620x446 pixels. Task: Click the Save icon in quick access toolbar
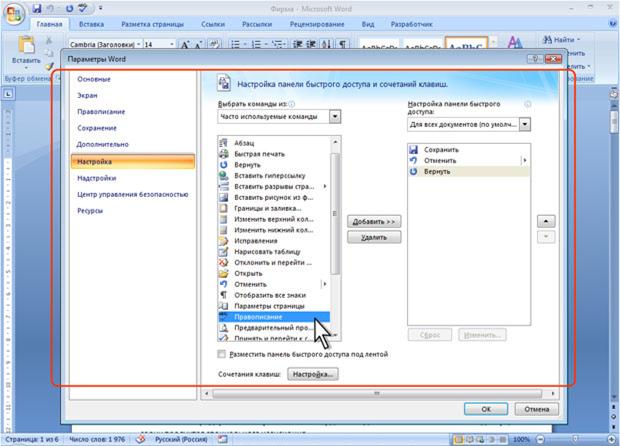[37, 8]
